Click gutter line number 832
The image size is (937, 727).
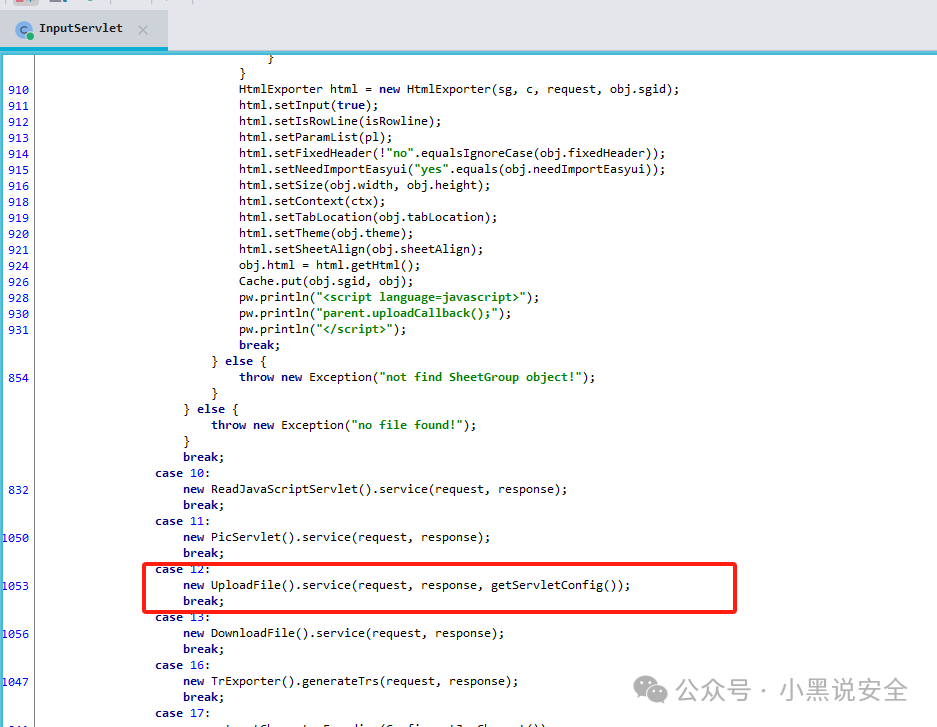(18, 490)
